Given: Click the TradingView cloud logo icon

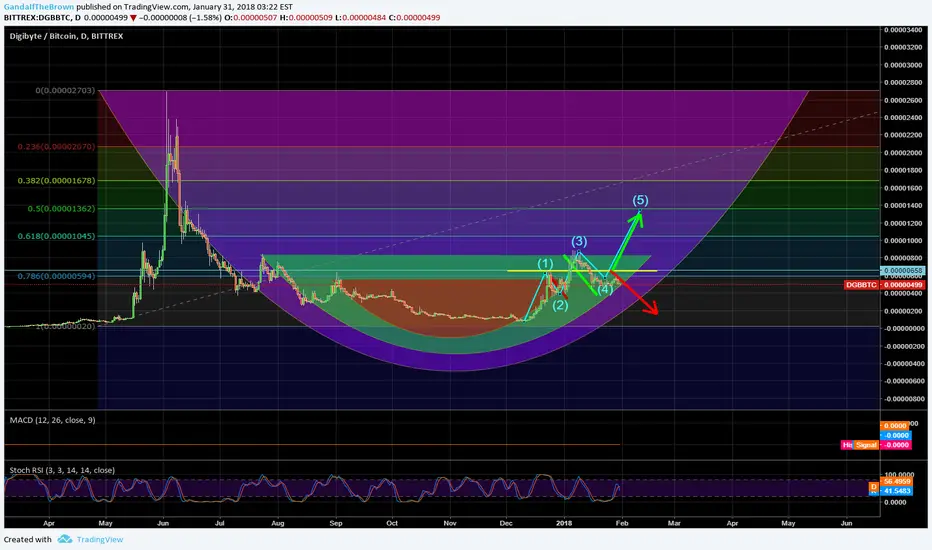Looking at the screenshot, I should (x=65, y=539).
